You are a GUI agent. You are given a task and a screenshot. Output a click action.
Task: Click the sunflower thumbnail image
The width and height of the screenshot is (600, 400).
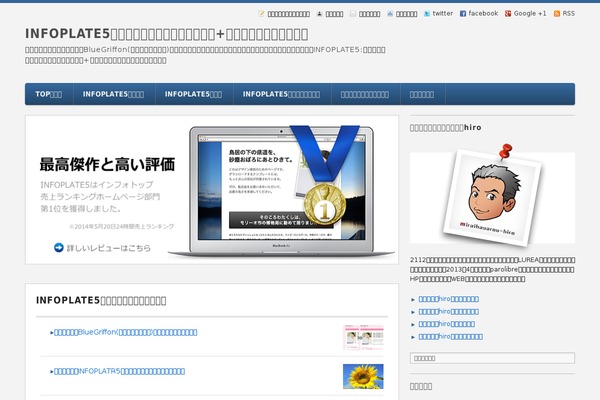point(363,376)
